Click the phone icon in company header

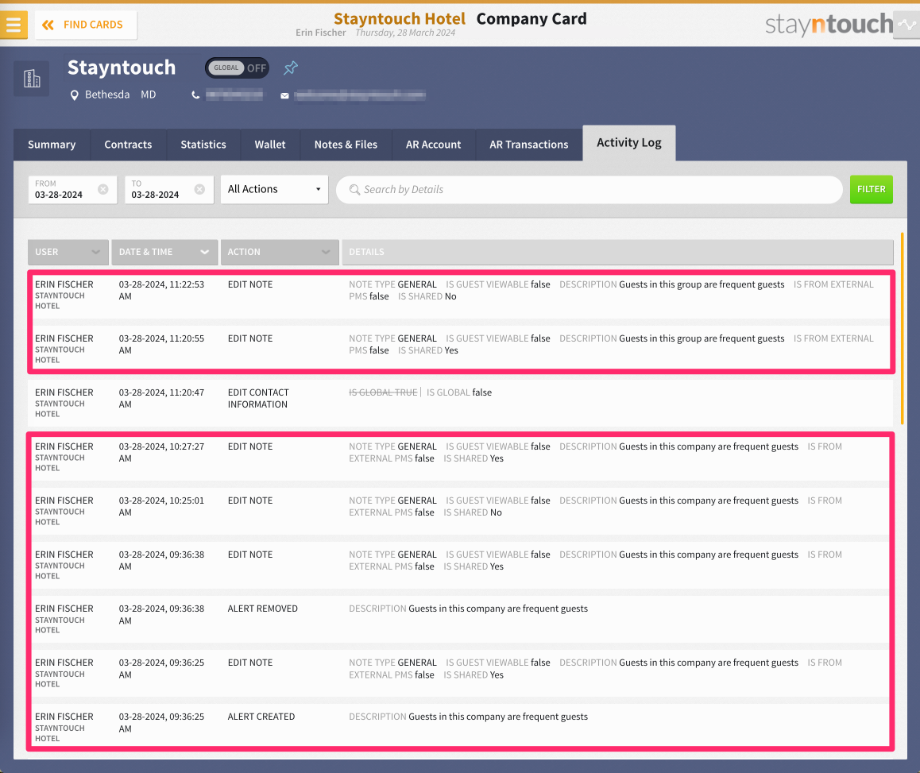click(x=195, y=95)
